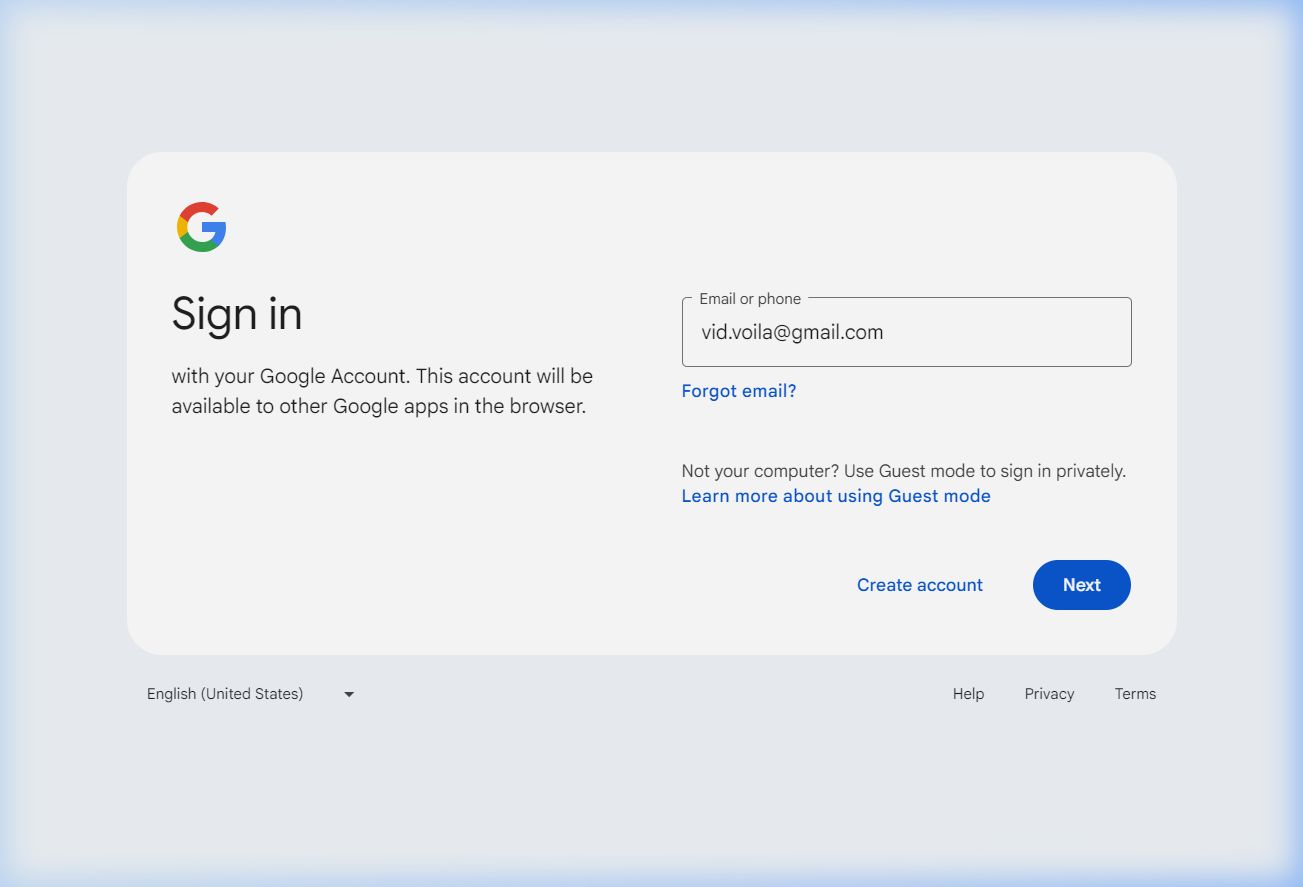
Task: Focus the Email or phone input field
Action: point(1000,333)
